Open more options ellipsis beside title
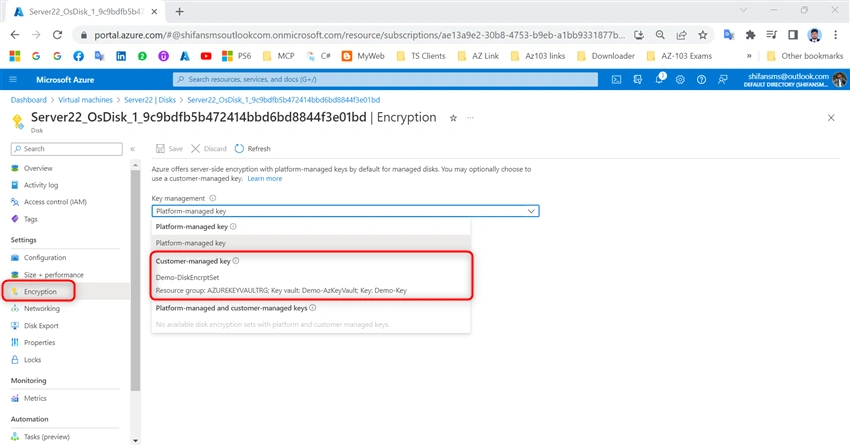Image resolution: width=850 pixels, height=446 pixels. (470, 118)
